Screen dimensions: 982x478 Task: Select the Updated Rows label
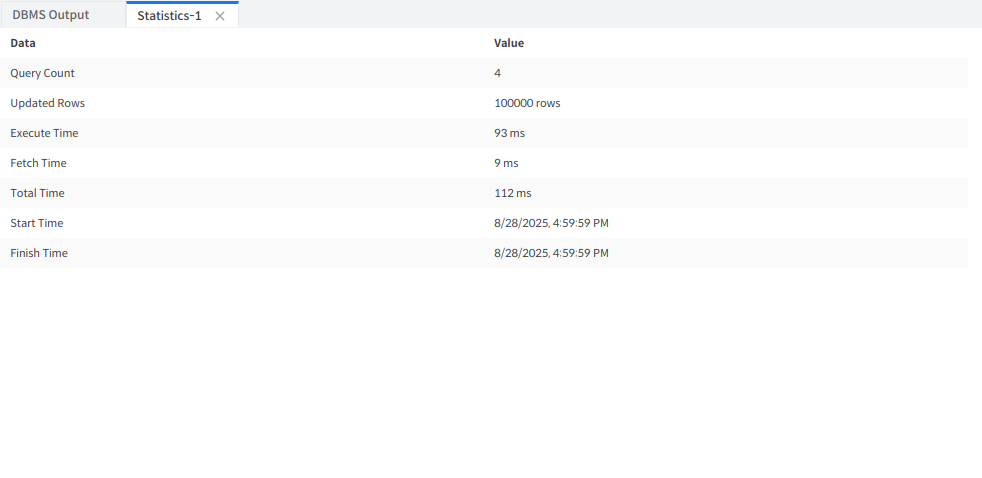(x=47, y=103)
